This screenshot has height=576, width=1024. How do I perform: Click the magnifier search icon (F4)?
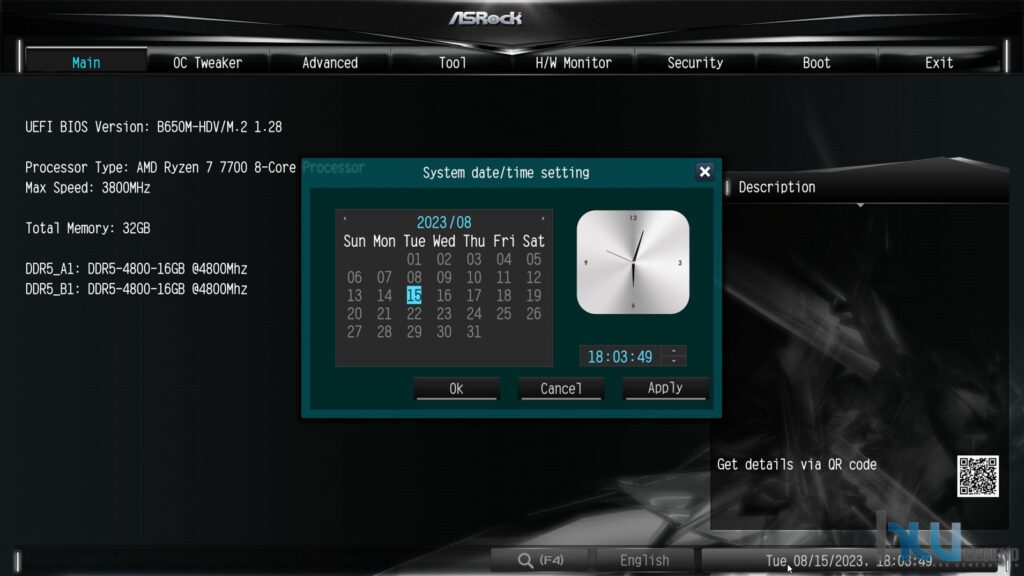pos(525,560)
